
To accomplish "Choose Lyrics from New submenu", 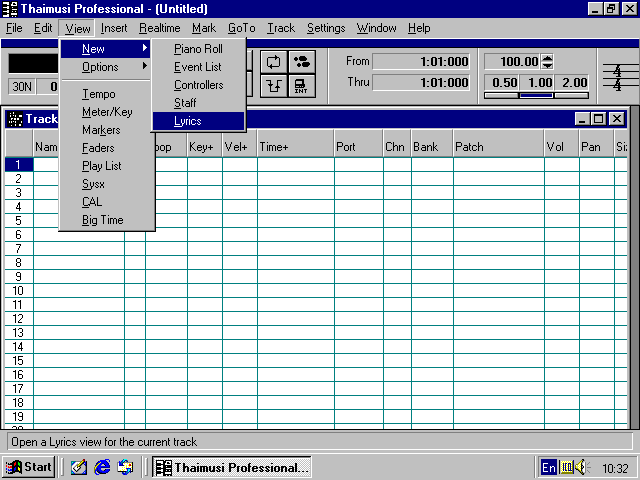I will 198,121.
